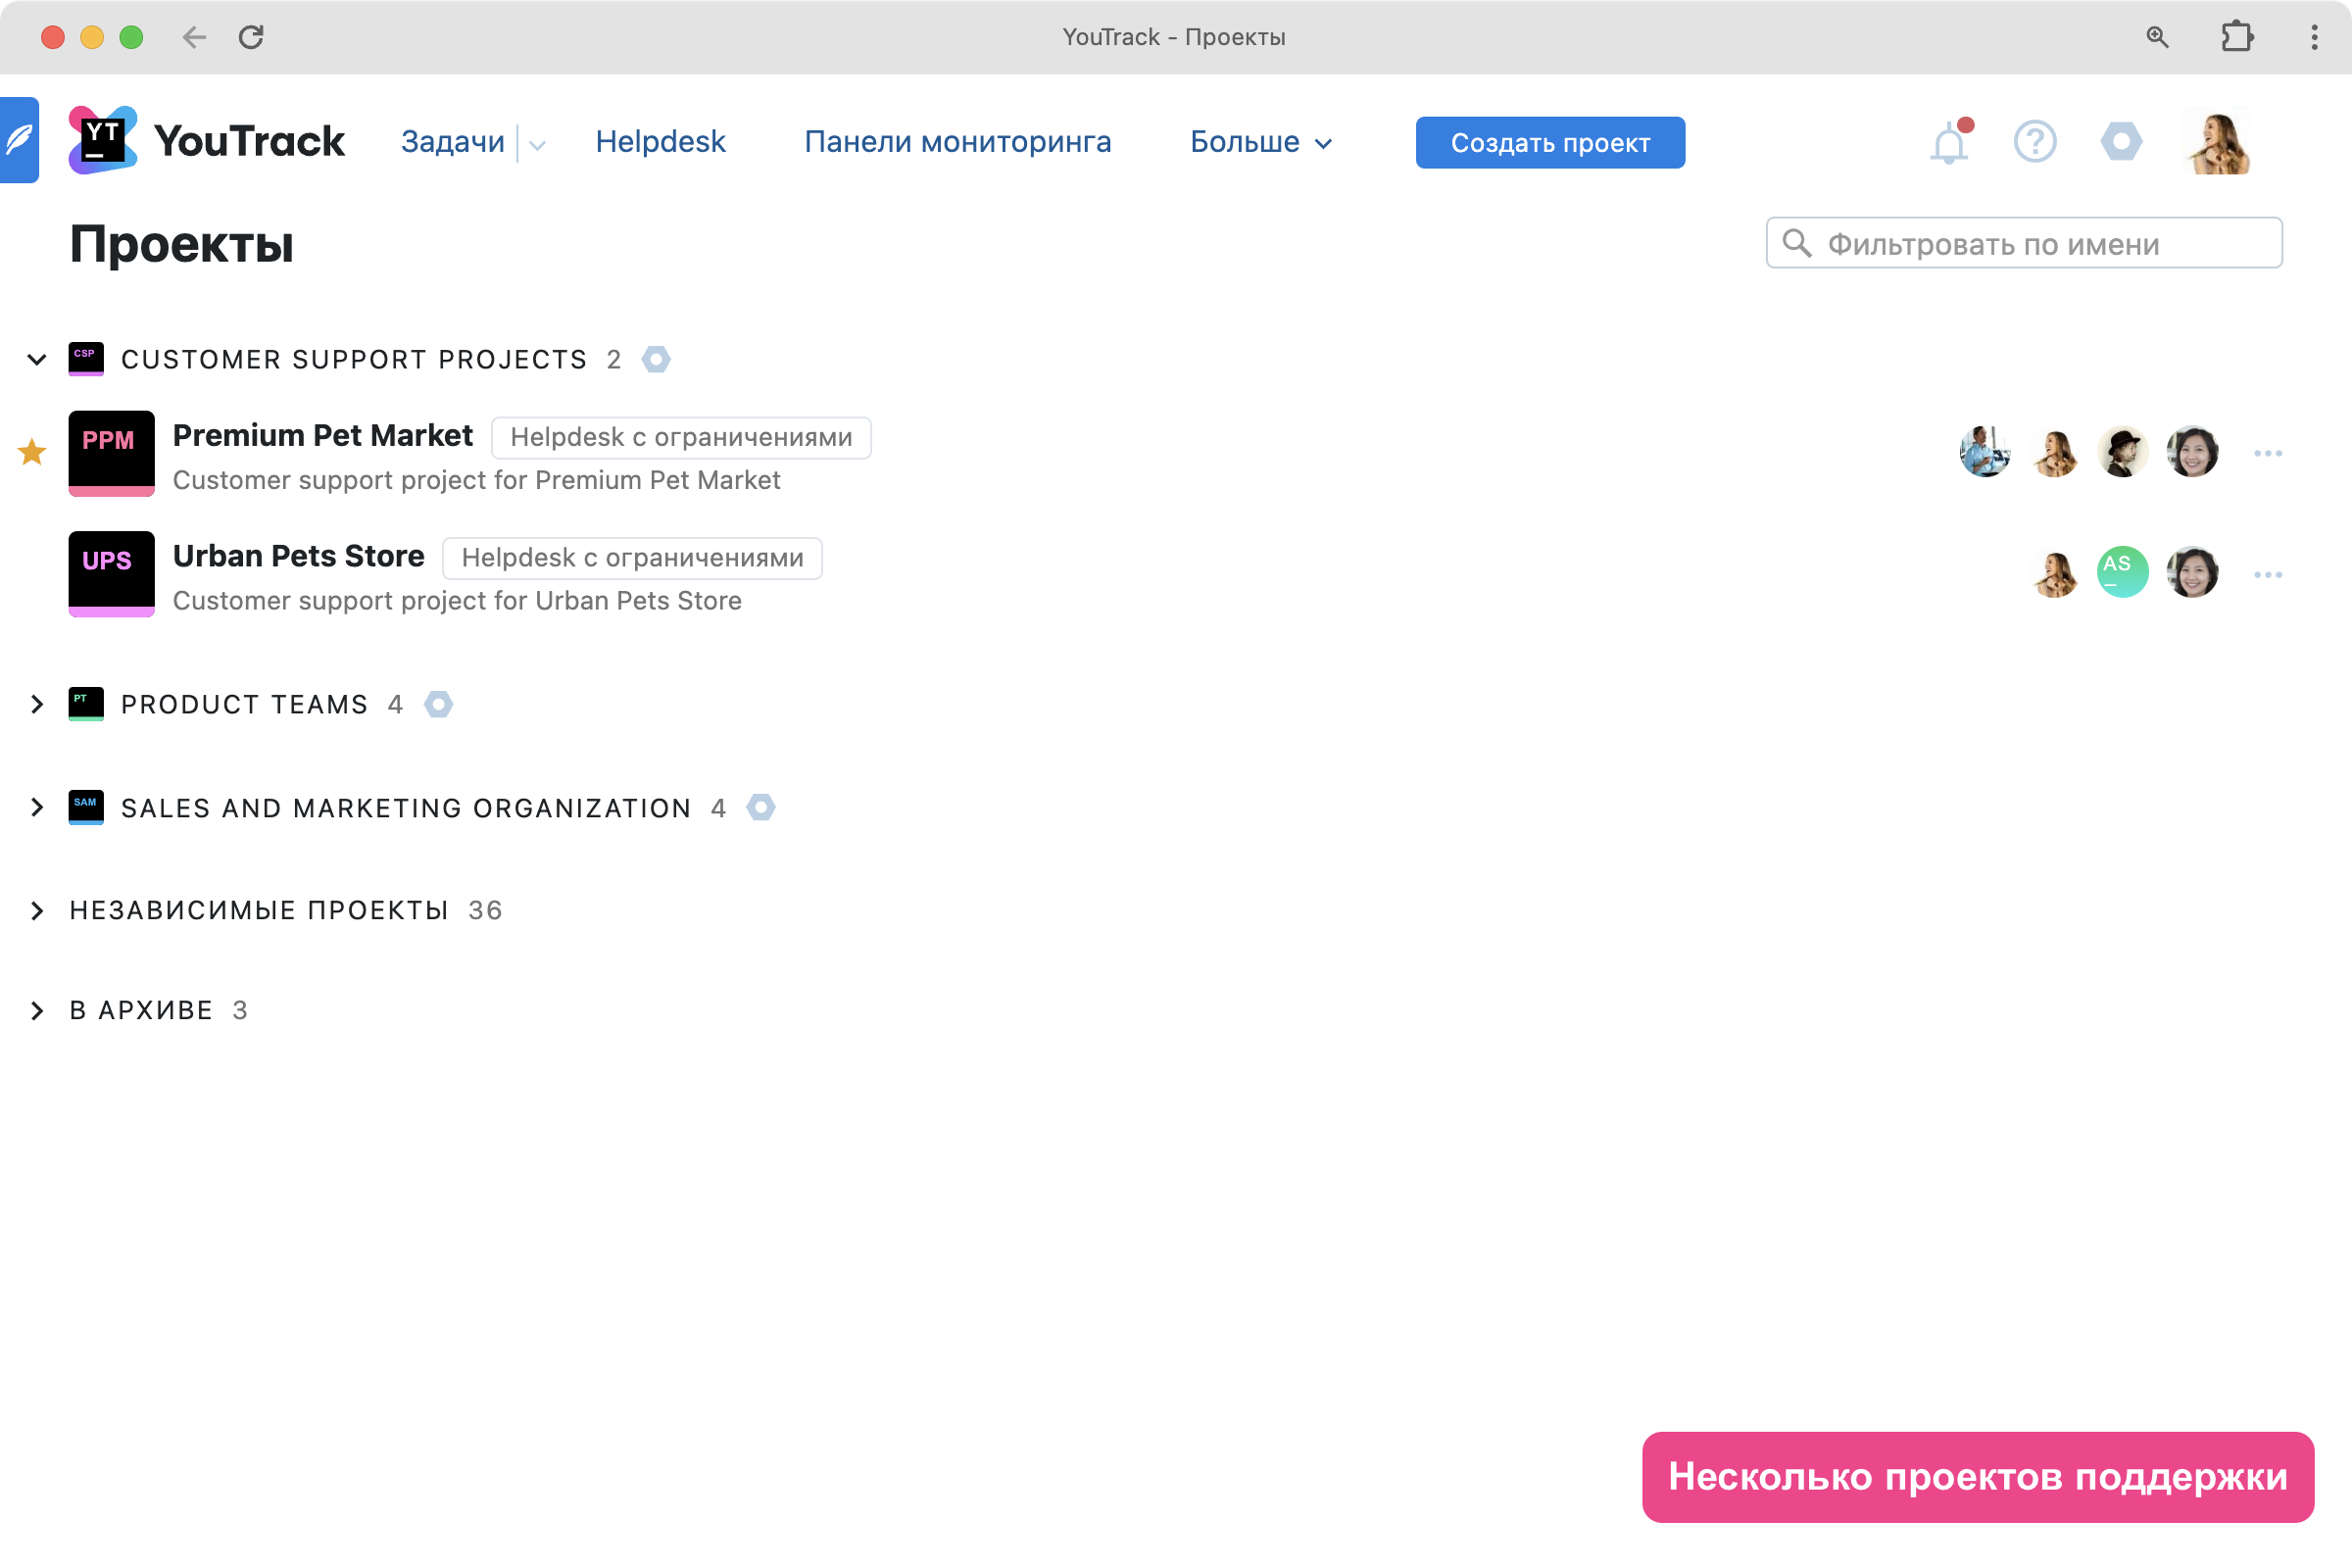
Task: Click the feather icon on left edge
Action: pyautogui.click(x=19, y=140)
